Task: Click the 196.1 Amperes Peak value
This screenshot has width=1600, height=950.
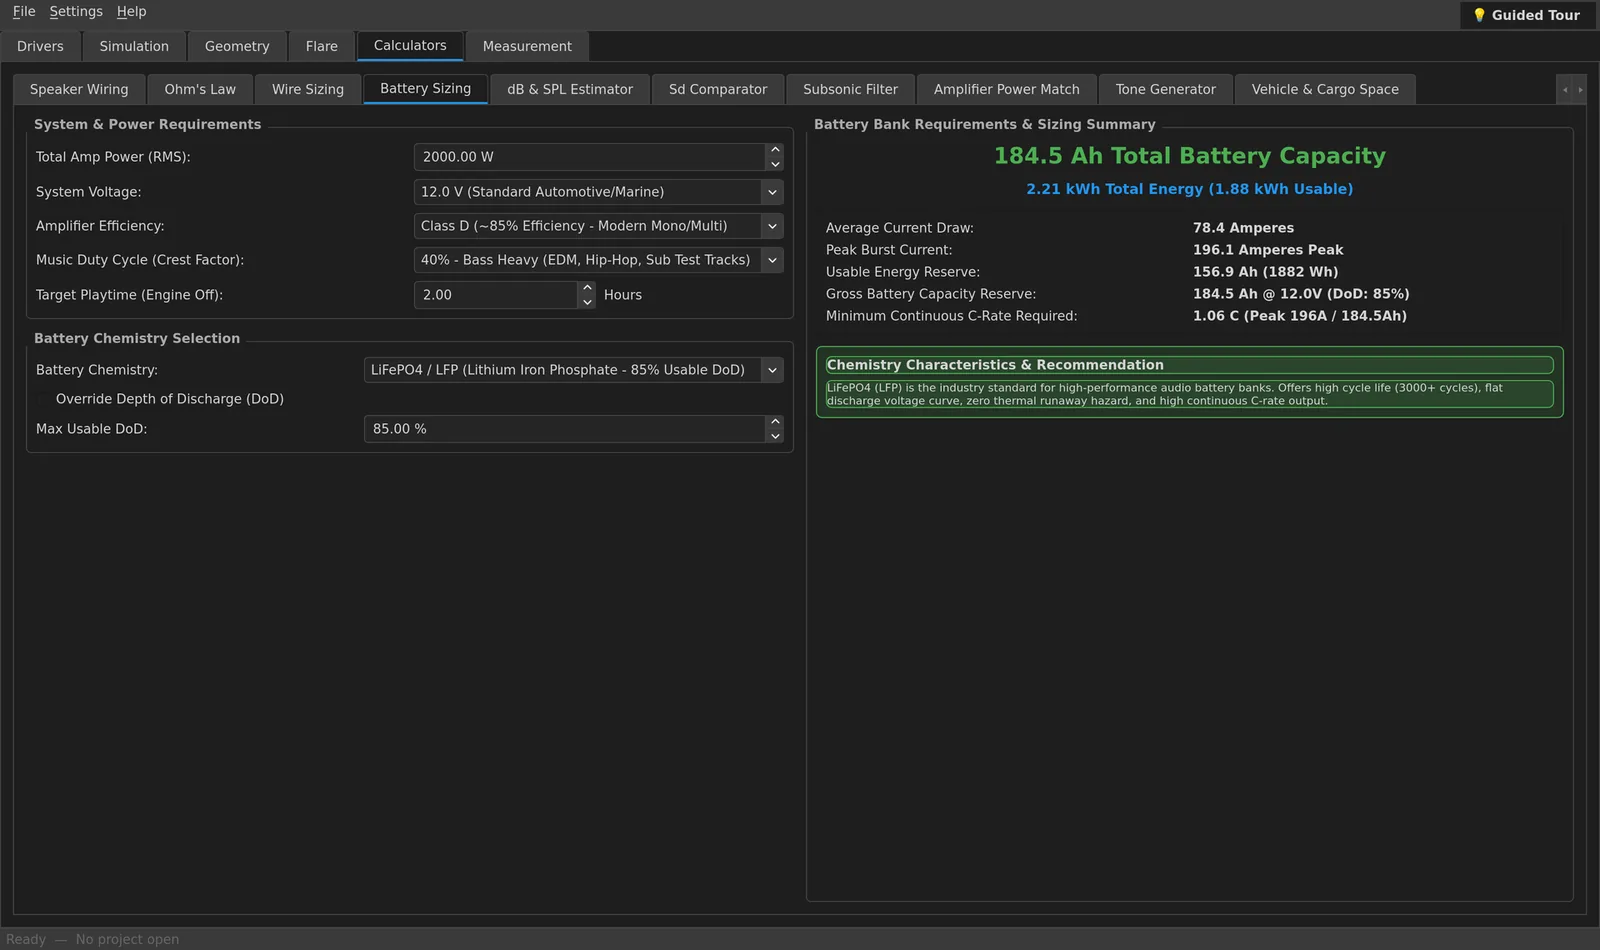Action: click(x=1268, y=250)
